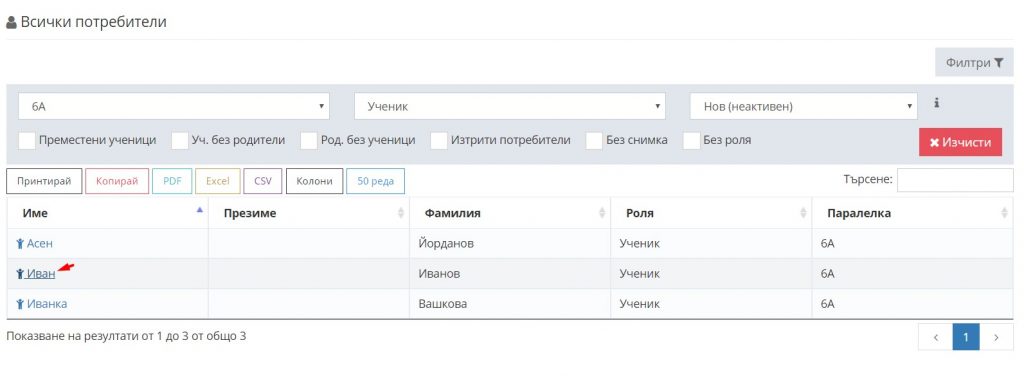This screenshot has height=376, width=1024.
Task: Click the student icon next to Асен
Action: click(x=20, y=243)
